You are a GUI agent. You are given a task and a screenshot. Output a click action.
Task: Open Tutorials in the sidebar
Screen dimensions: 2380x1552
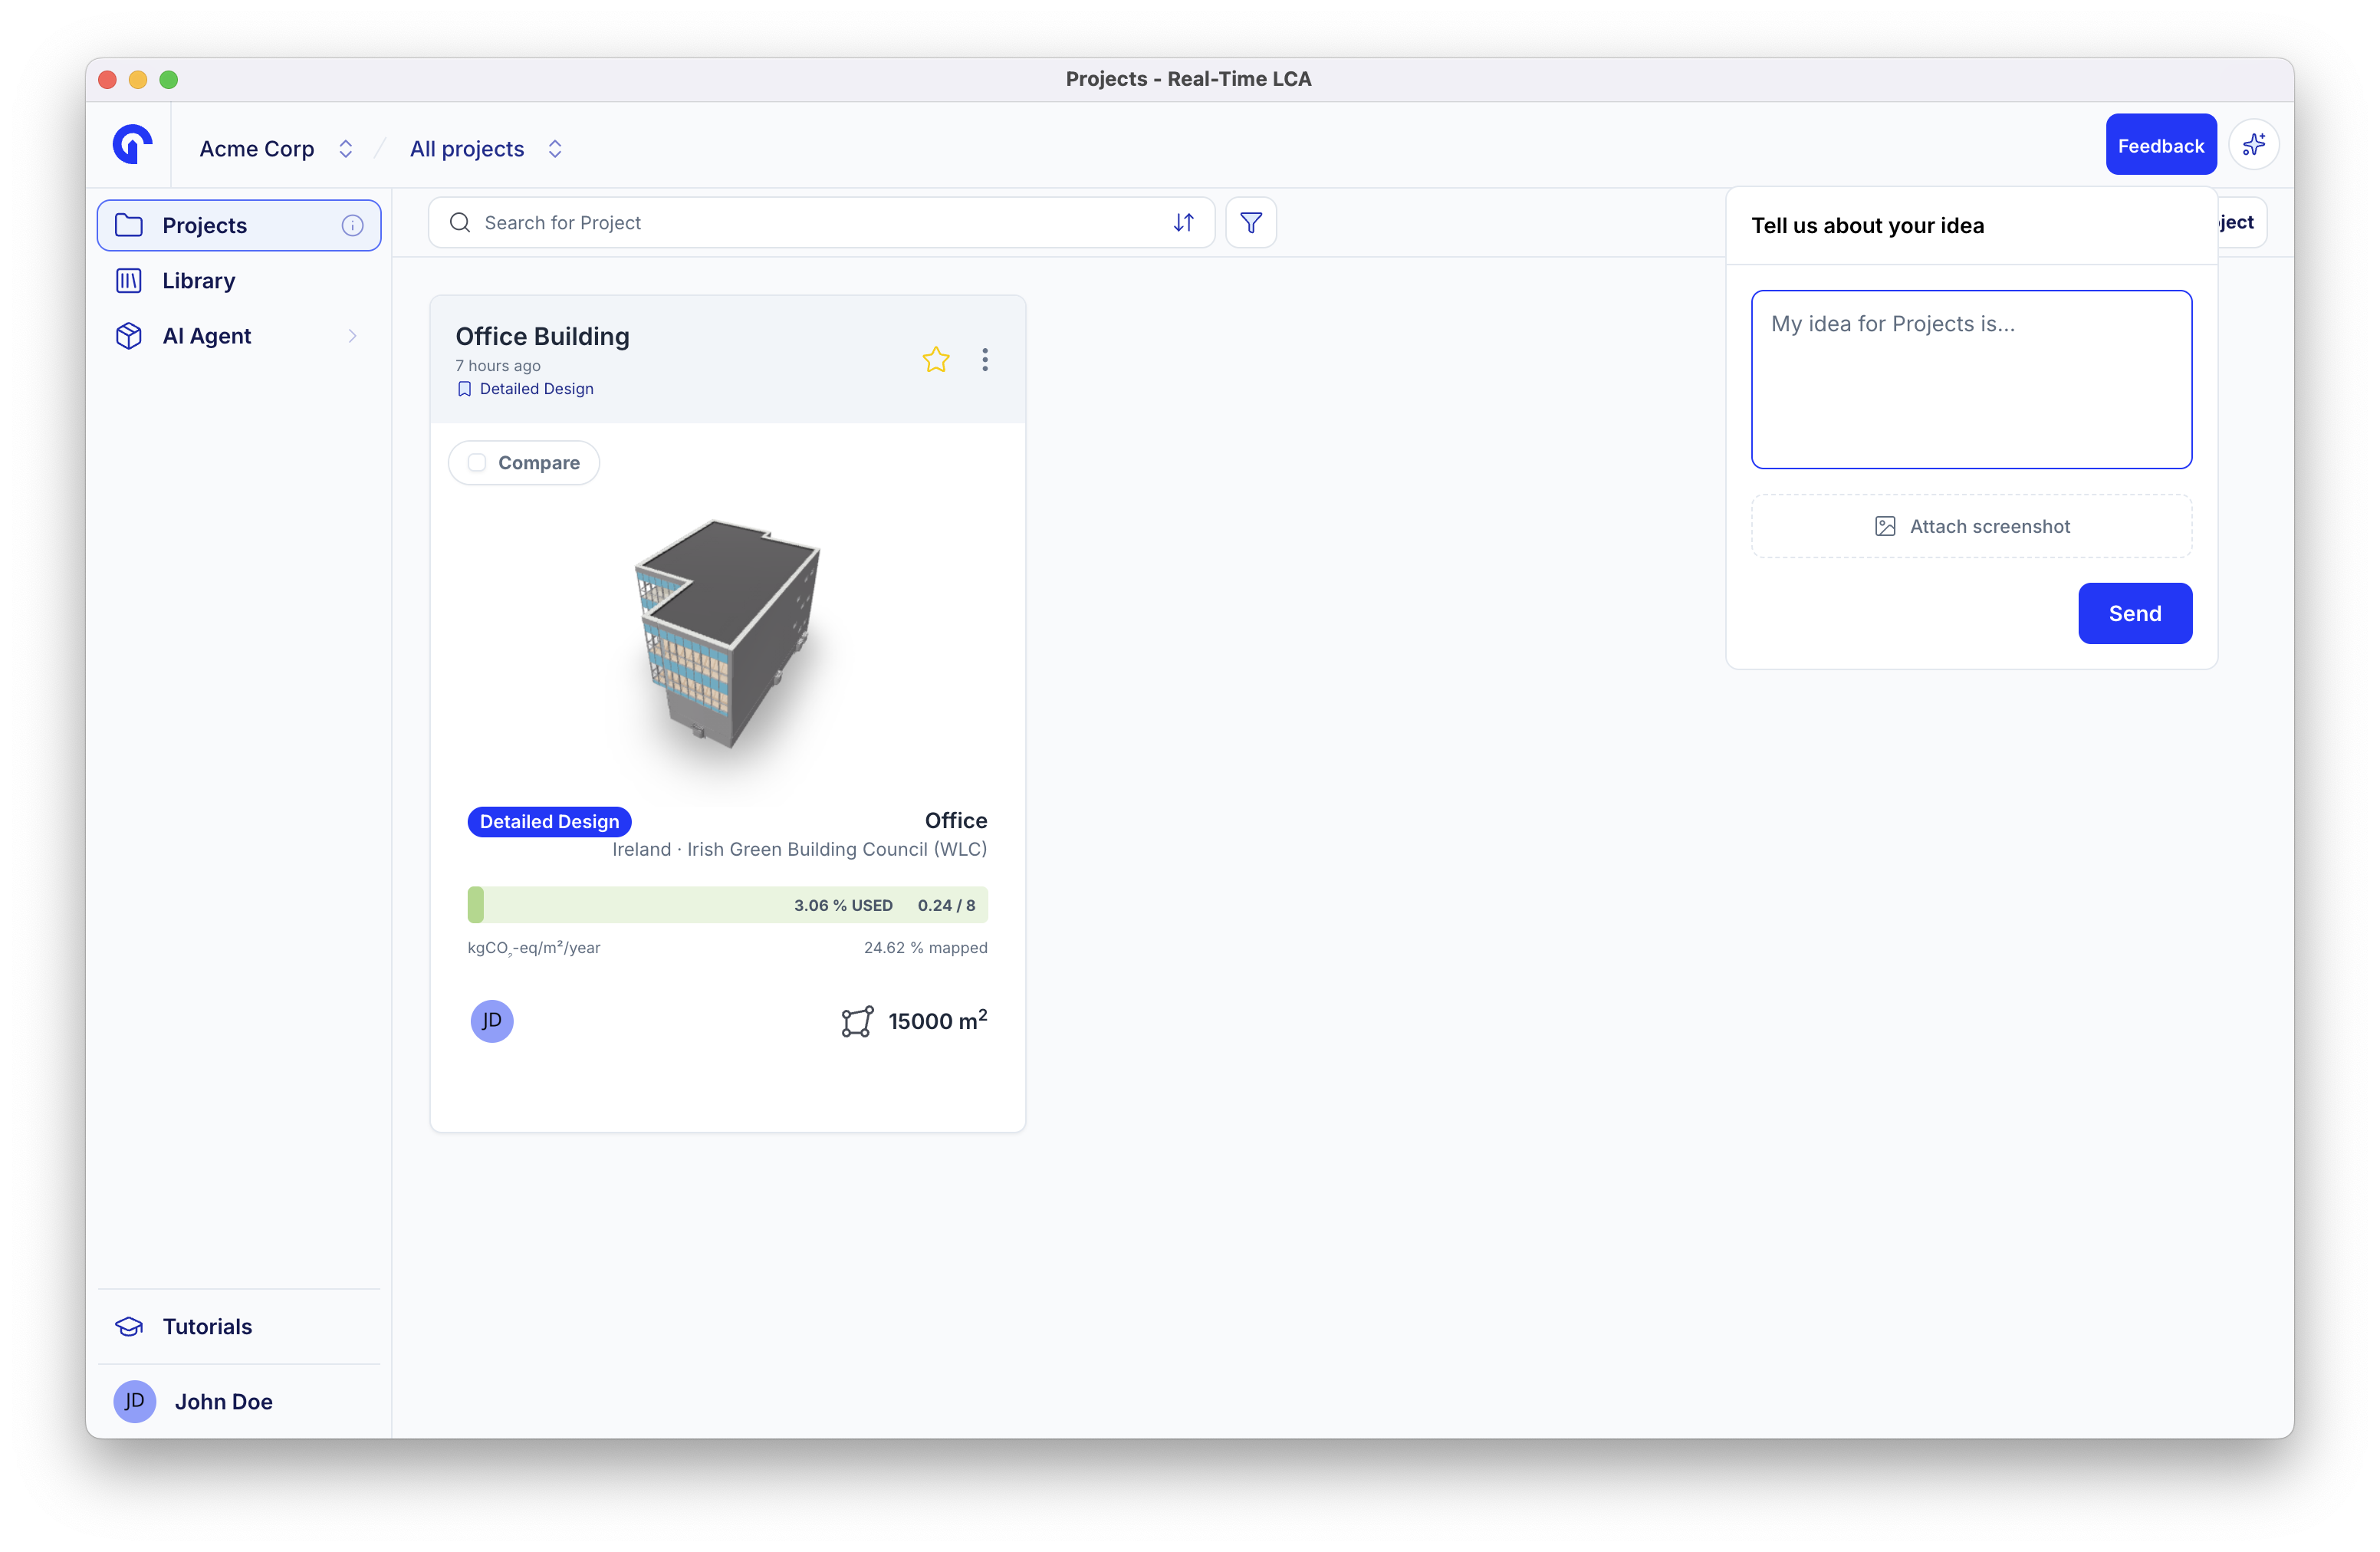point(239,1326)
